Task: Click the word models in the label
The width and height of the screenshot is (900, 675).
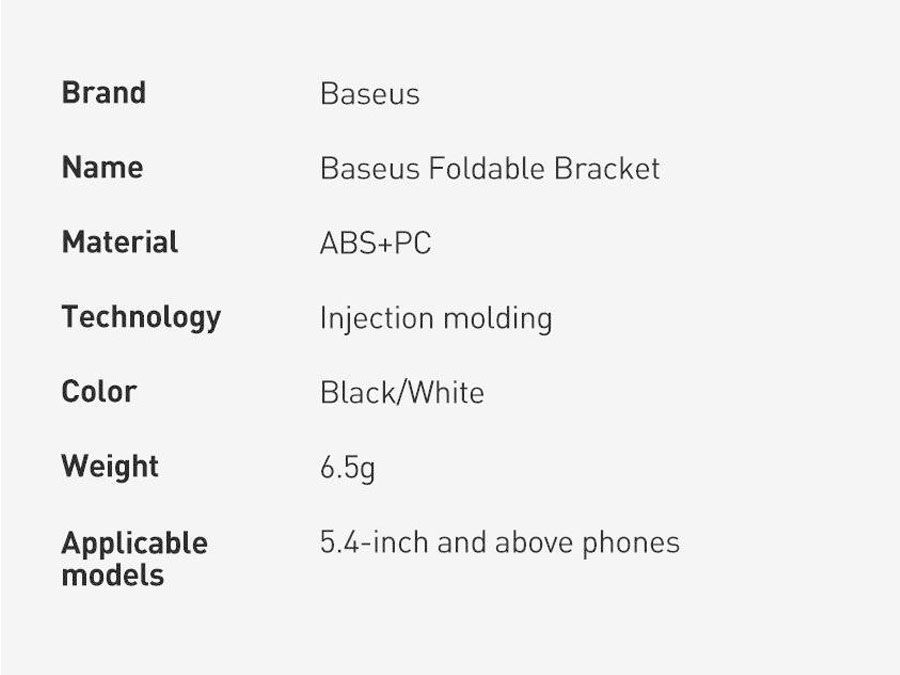Action: 112,575
